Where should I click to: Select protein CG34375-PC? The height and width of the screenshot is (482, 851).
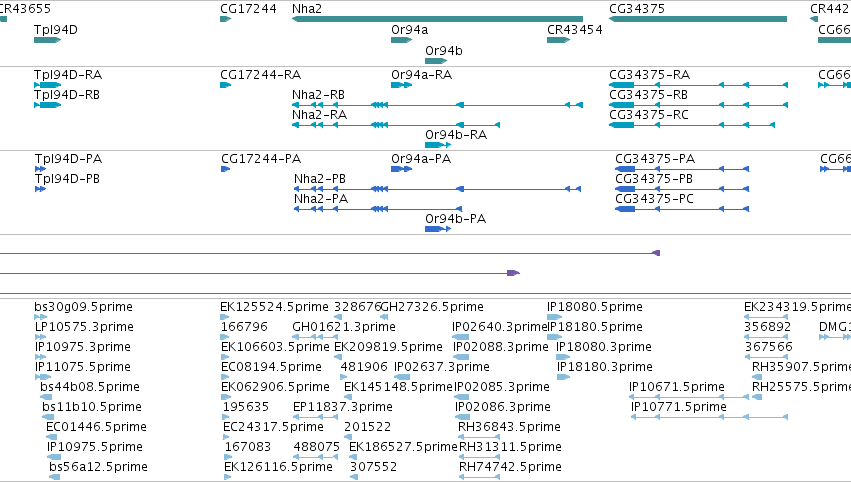(x=654, y=199)
